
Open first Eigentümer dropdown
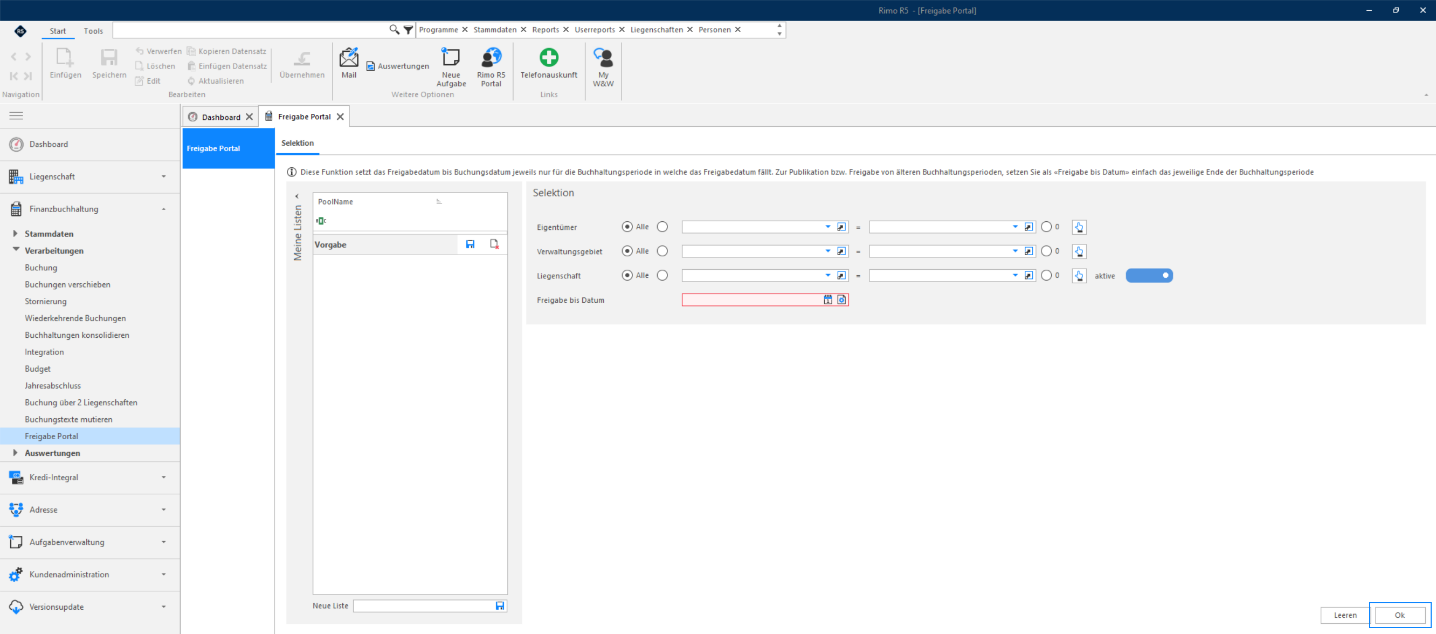(x=828, y=227)
